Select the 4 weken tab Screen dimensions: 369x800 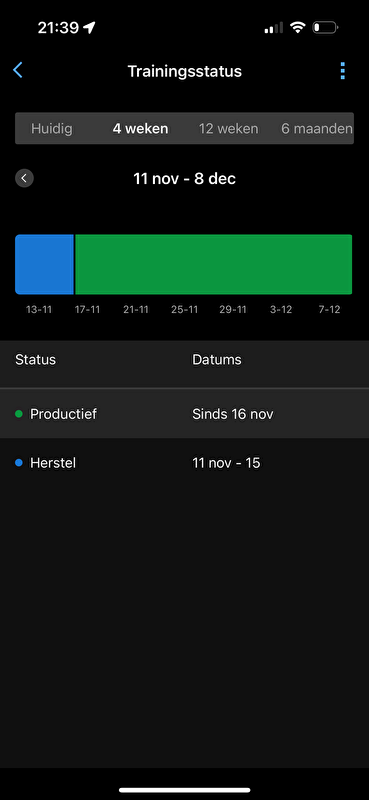140,129
